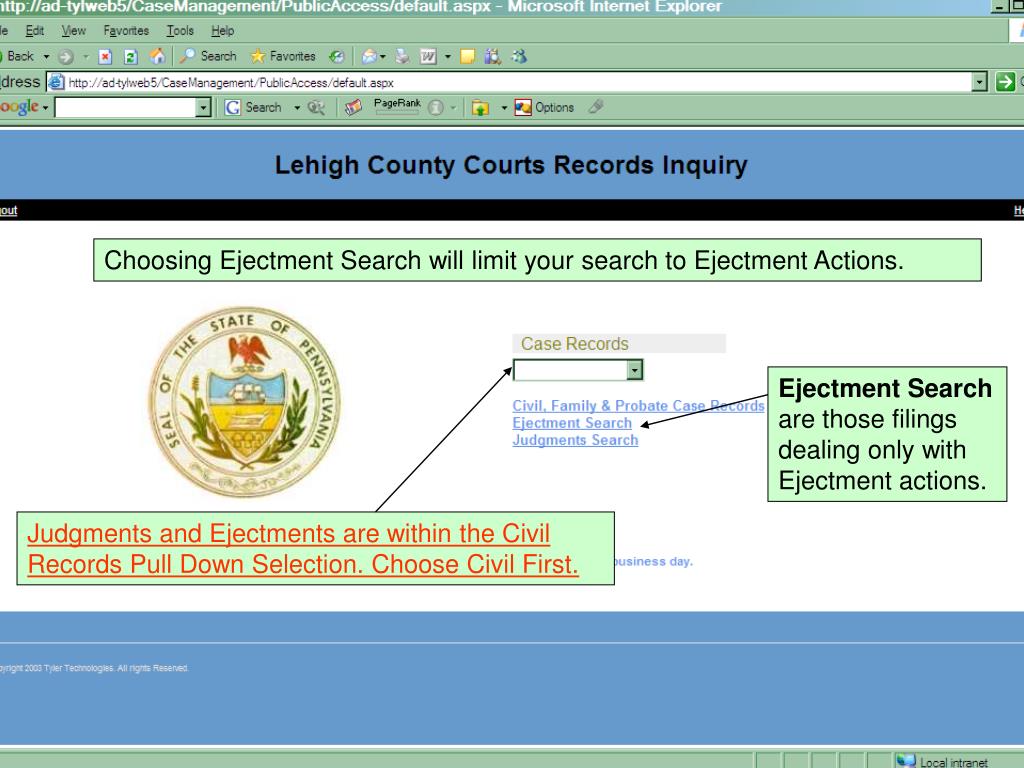Open the Edit menu

point(35,31)
